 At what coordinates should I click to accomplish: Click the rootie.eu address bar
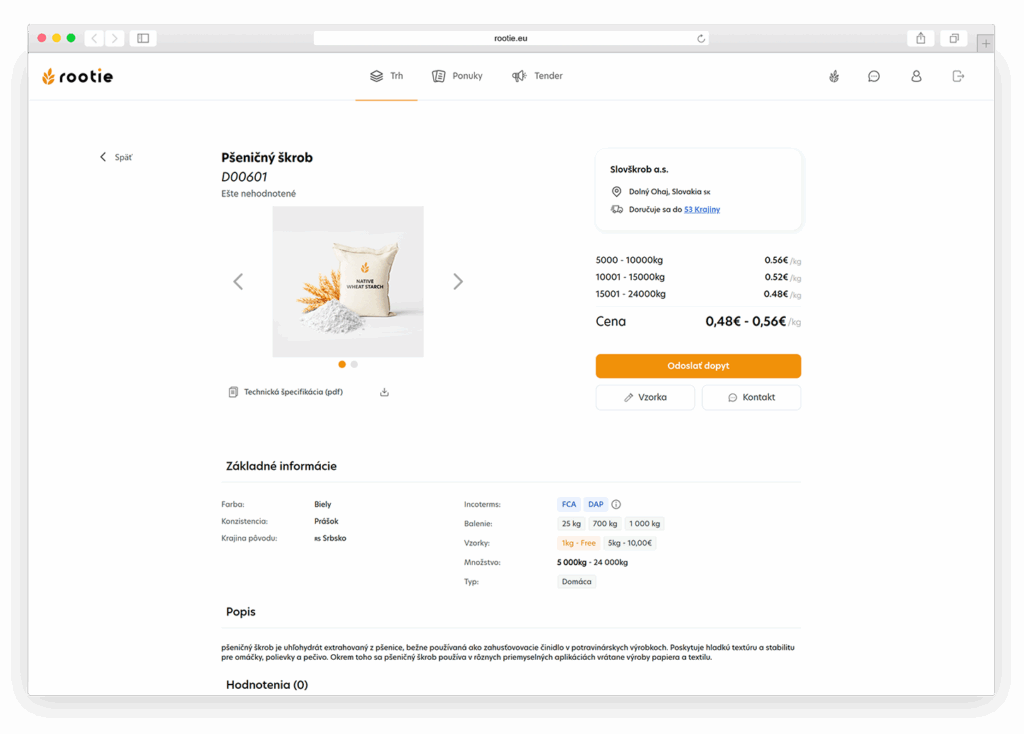coord(512,37)
